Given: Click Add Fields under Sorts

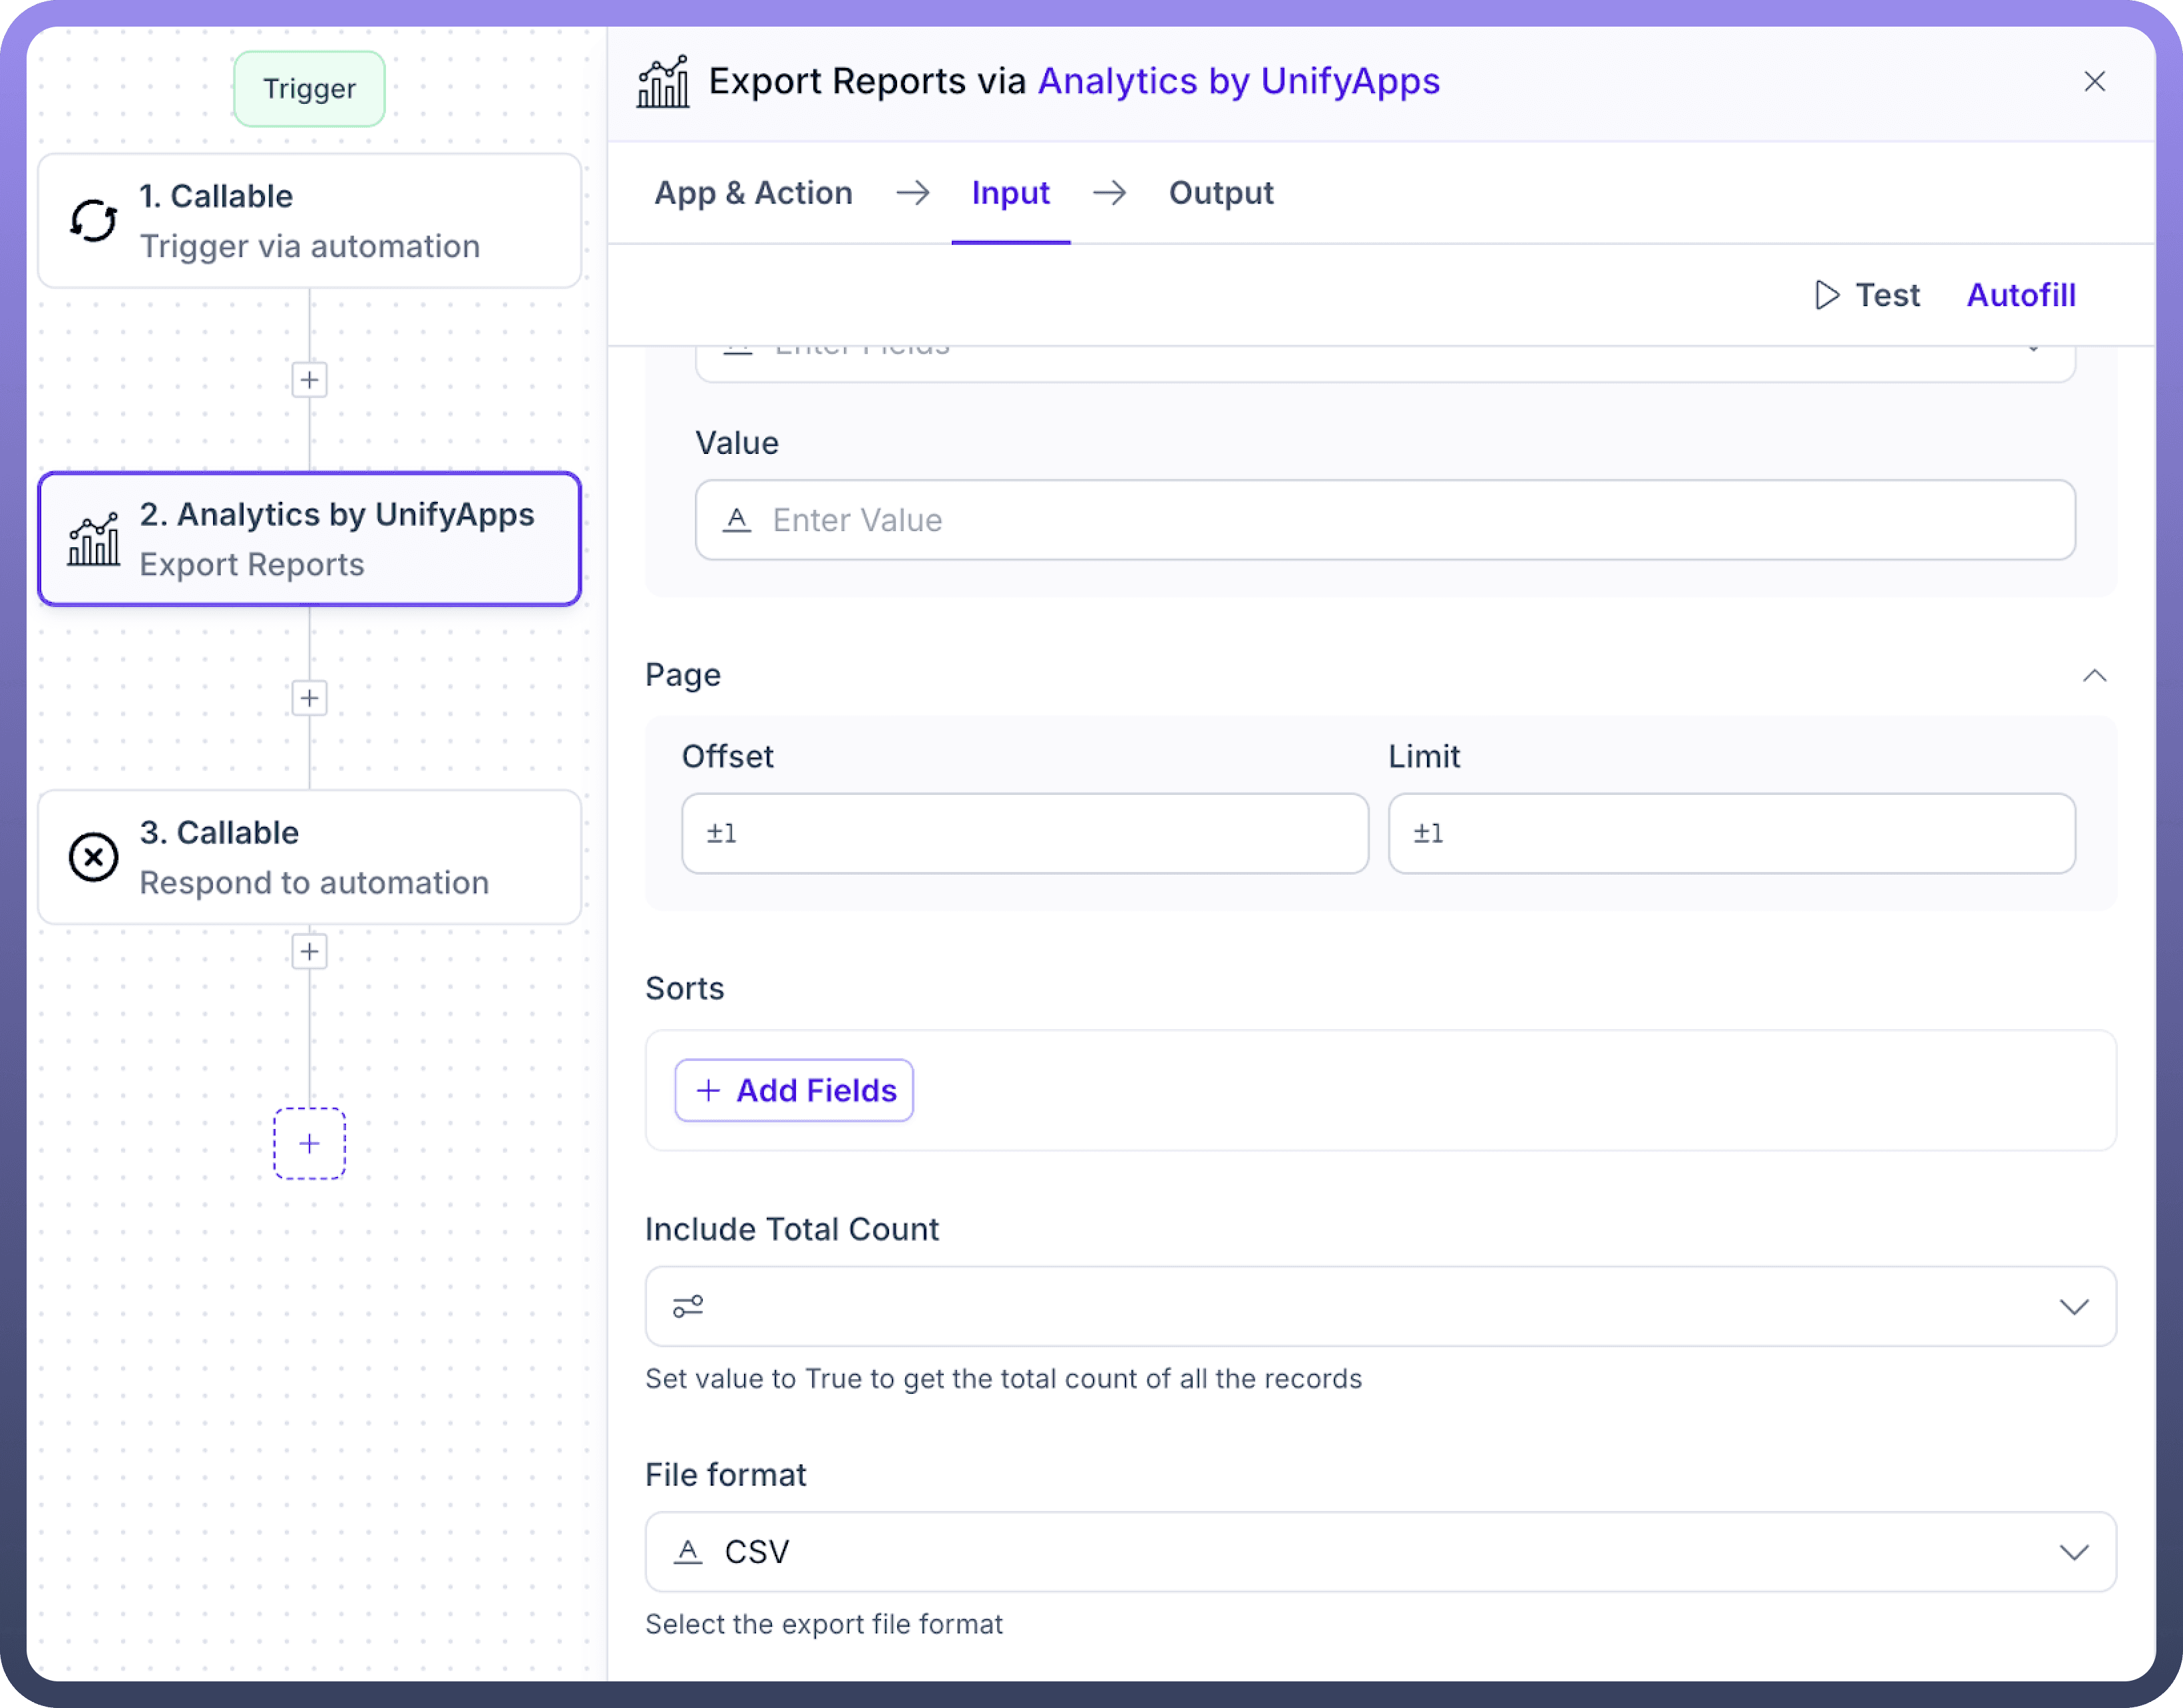Looking at the screenshot, I should pos(795,1090).
